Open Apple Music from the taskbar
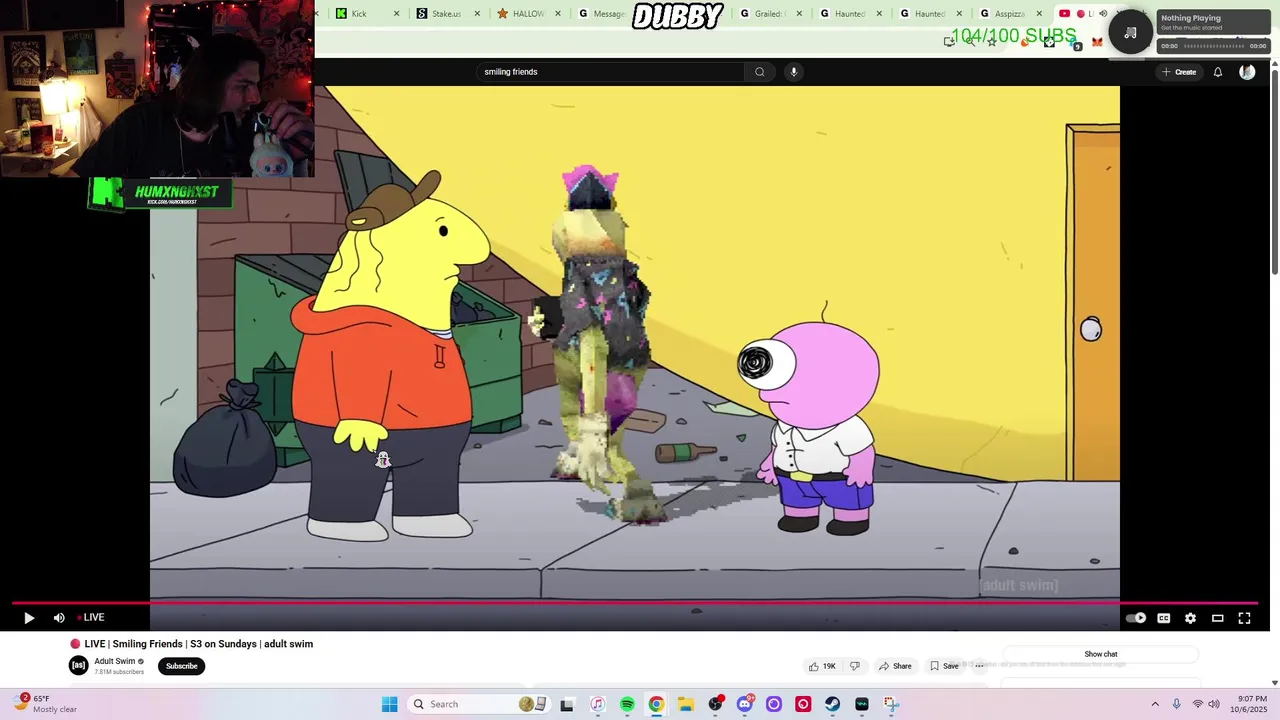 click(597, 704)
